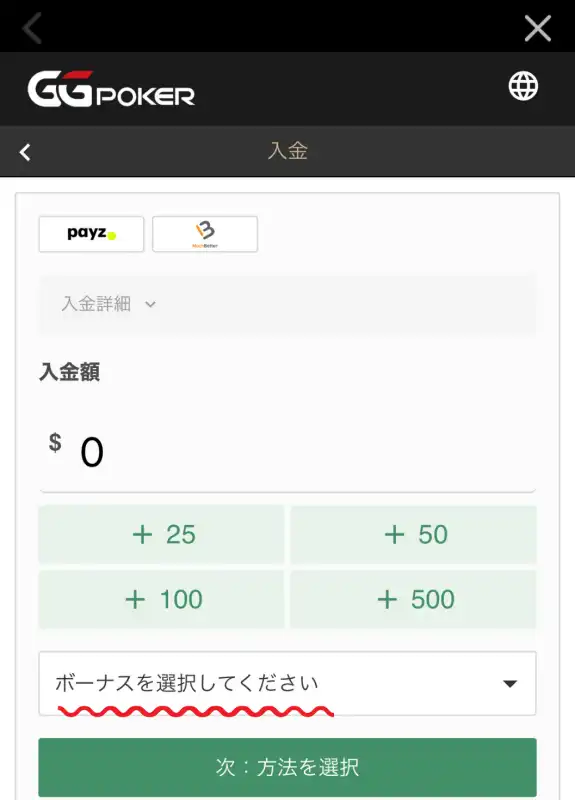Image resolution: width=575 pixels, height=800 pixels.
Task: Select the MuchBetter payment method
Action: tap(205, 234)
